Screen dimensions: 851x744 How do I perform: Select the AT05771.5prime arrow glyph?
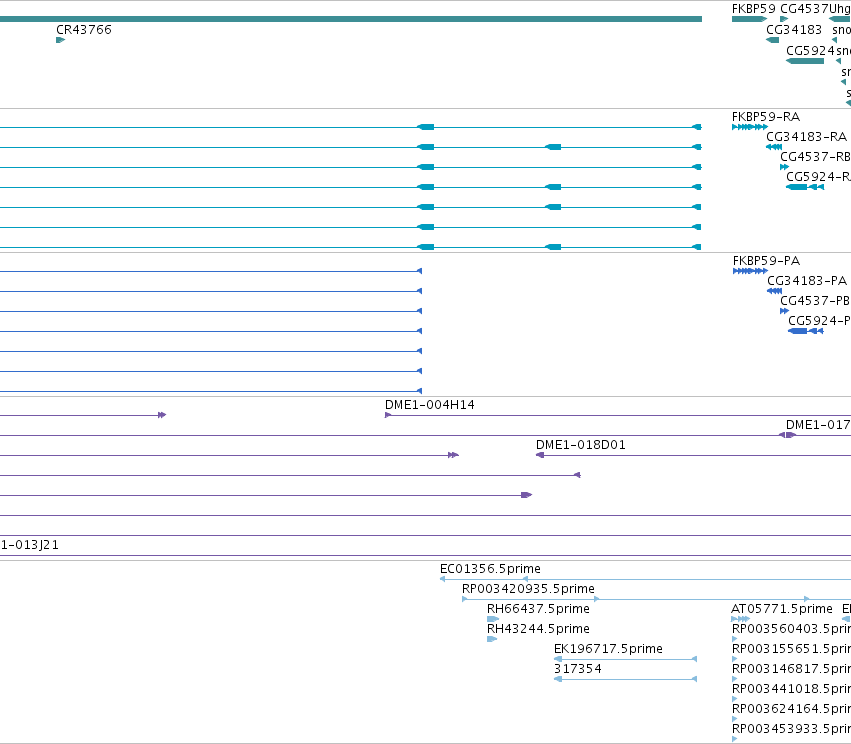tap(740, 619)
